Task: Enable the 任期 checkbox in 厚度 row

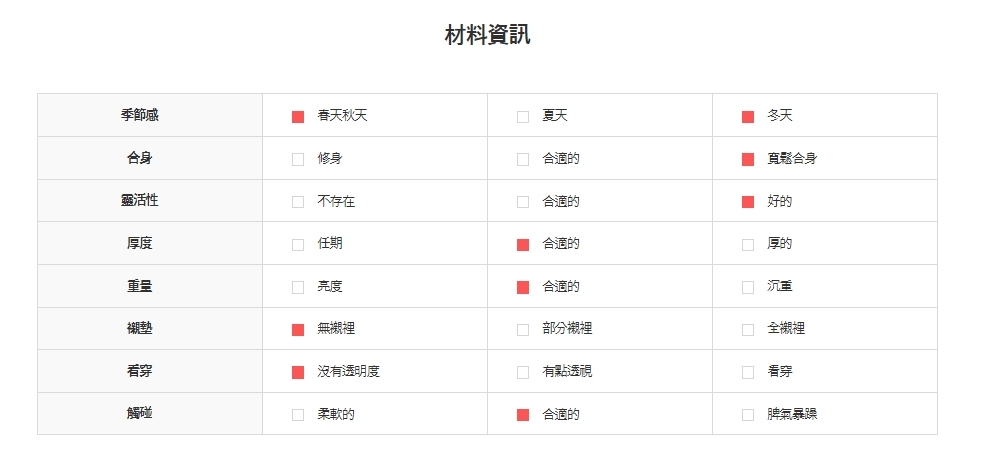Action: 298,244
